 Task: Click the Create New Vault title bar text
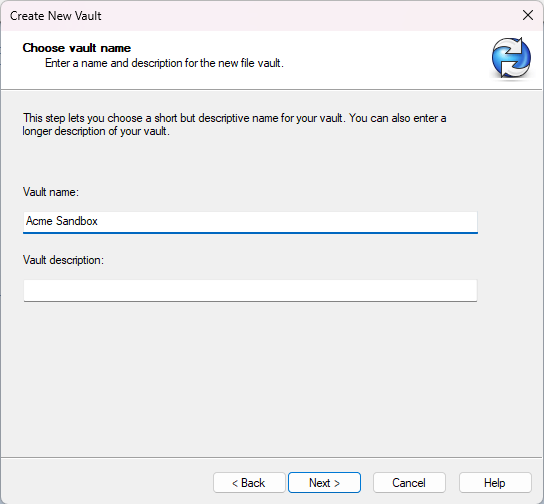(x=56, y=16)
